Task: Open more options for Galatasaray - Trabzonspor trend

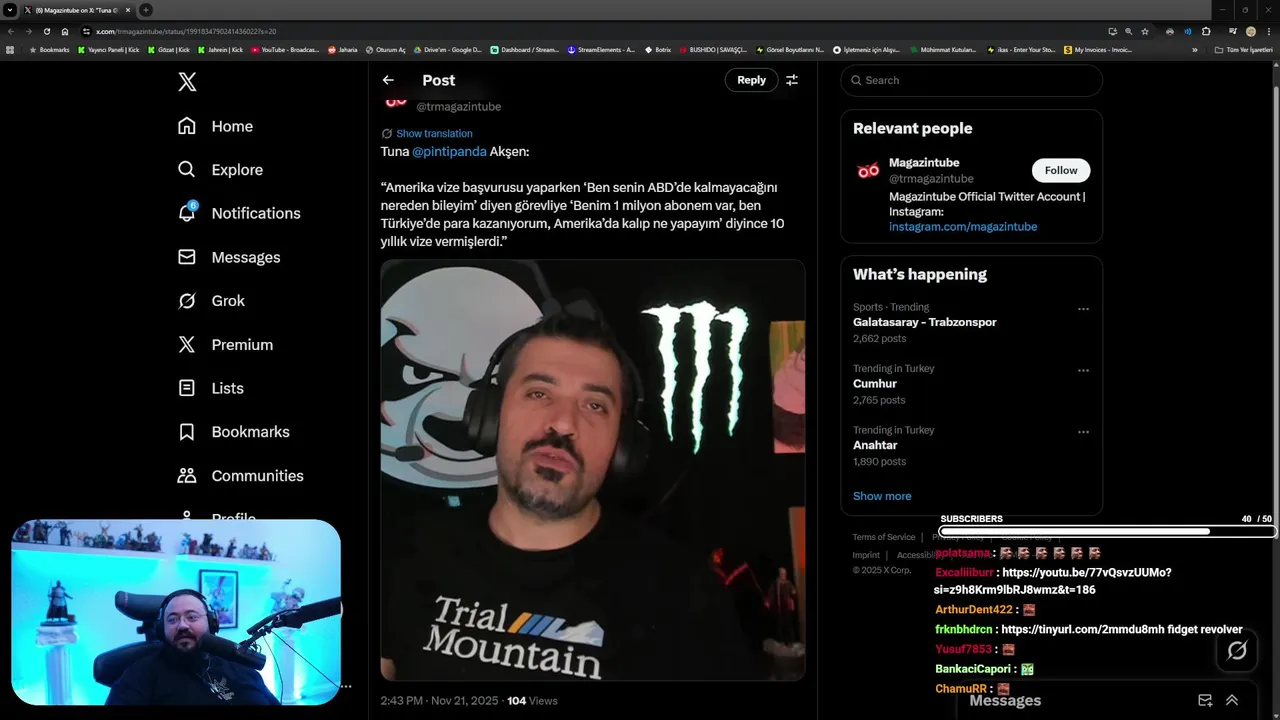Action: (x=1083, y=309)
